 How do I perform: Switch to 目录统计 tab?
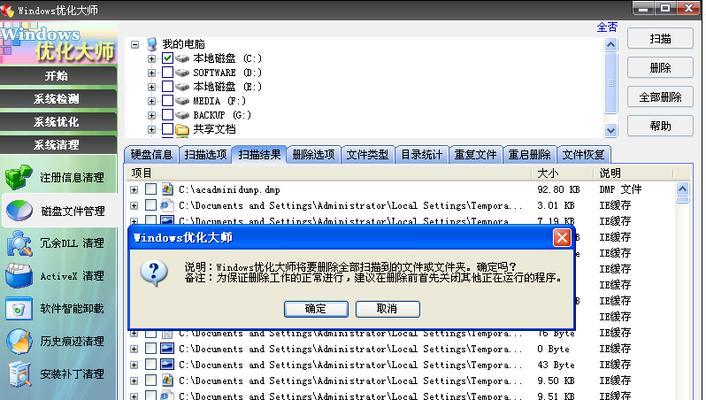tap(422, 155)
